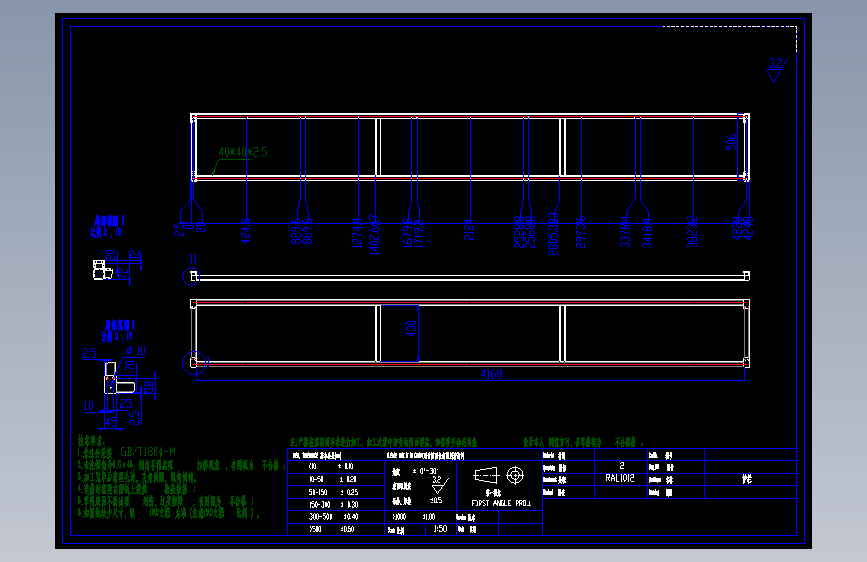The height and width of the screenshot is (562, 867).
Task: Select the 4168 overall length dimension
Action: coord(491,374)
